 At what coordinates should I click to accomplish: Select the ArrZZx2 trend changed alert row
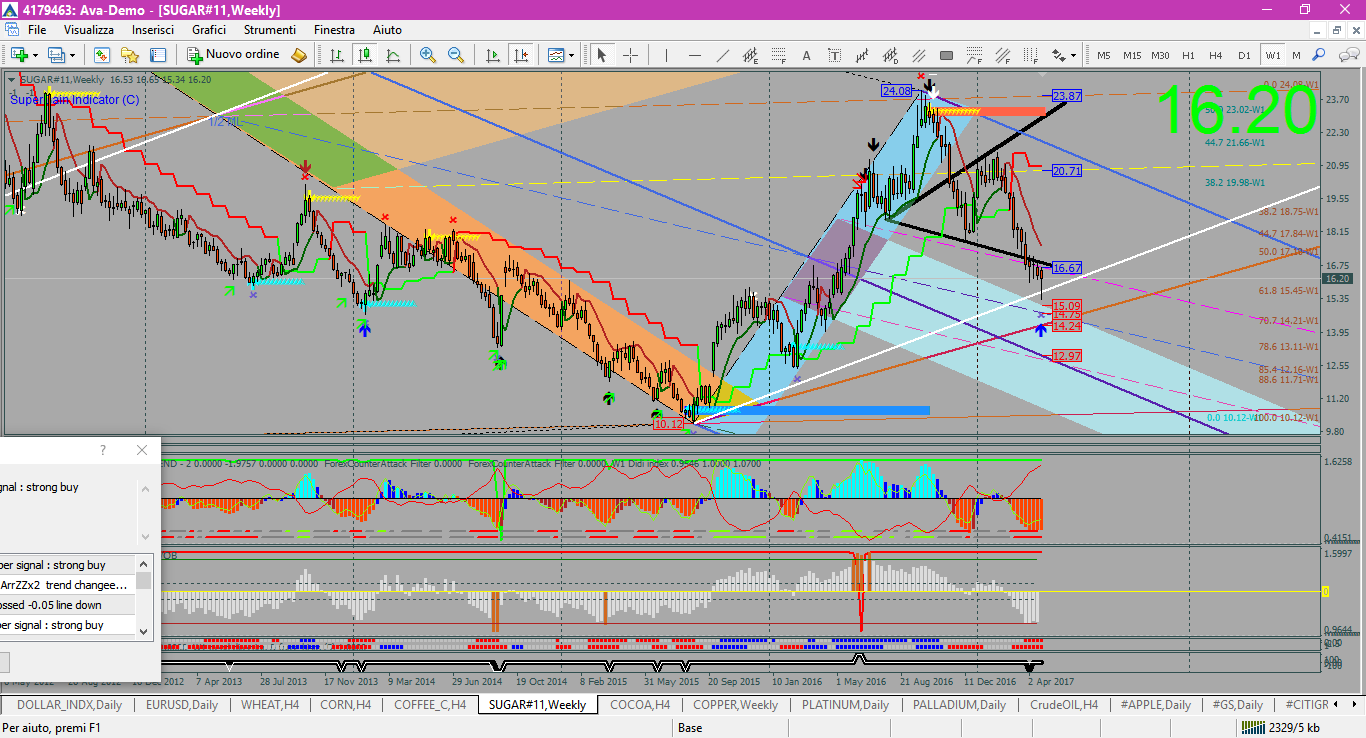click(x=67, y=585)
